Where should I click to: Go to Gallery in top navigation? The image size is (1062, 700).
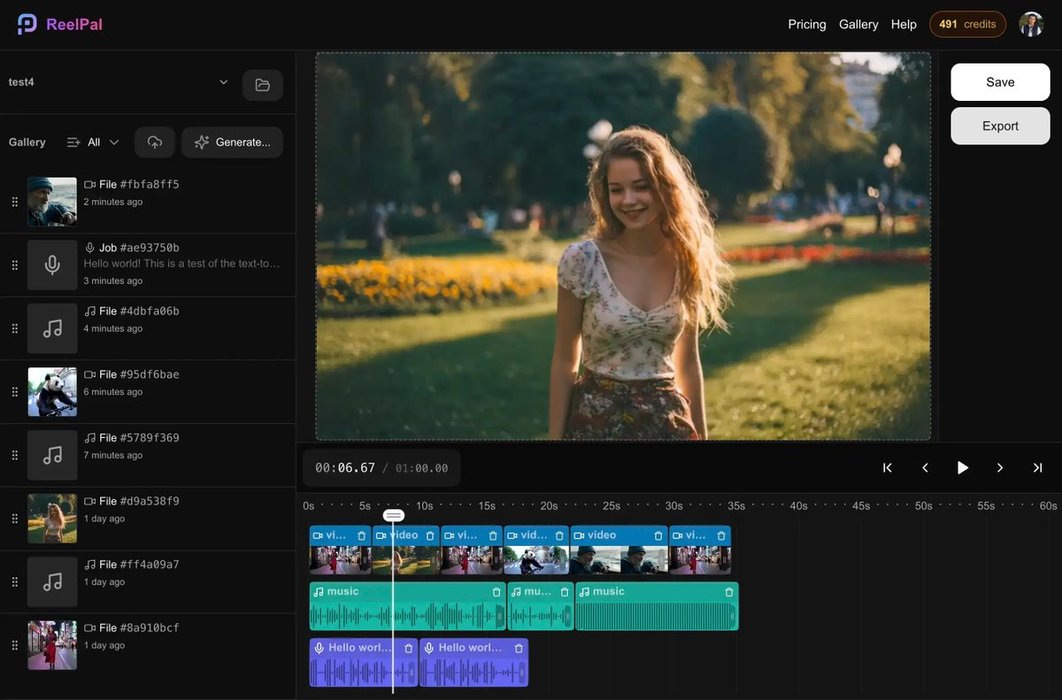coord(858,24)
